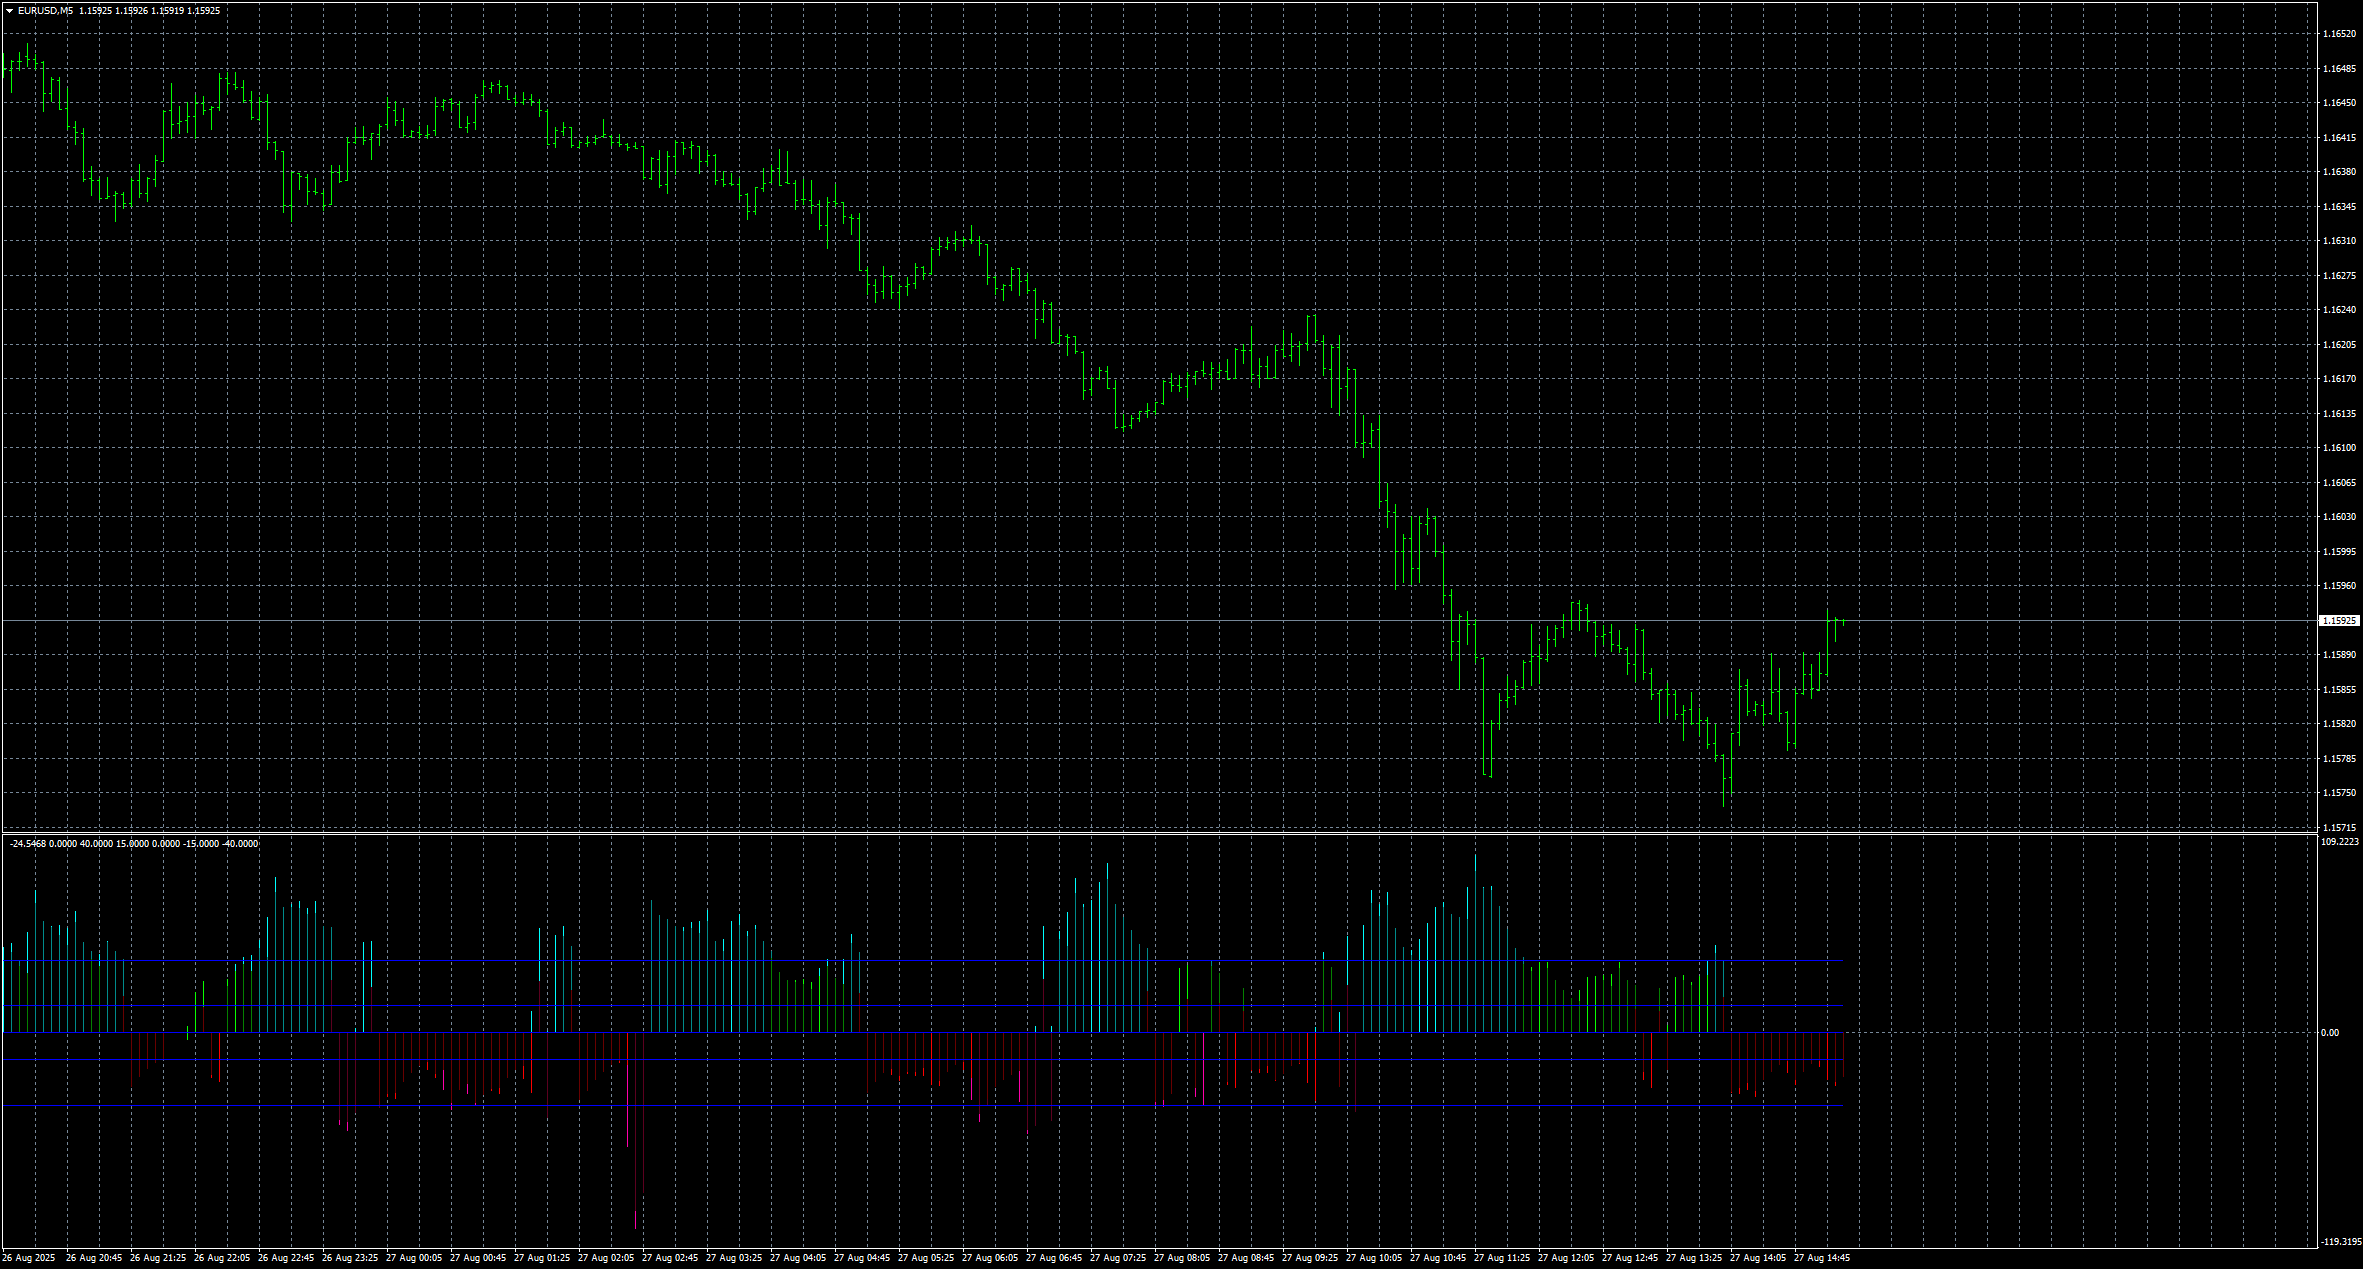Click the 27 Aug 10:45 time label

1438,1258
